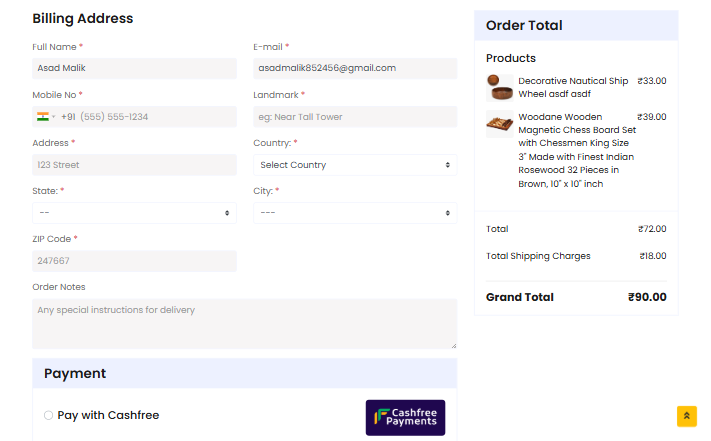Select the Pay with Cashfree radio button
Screen dimensions: 711x441
[x=49, y=415]
